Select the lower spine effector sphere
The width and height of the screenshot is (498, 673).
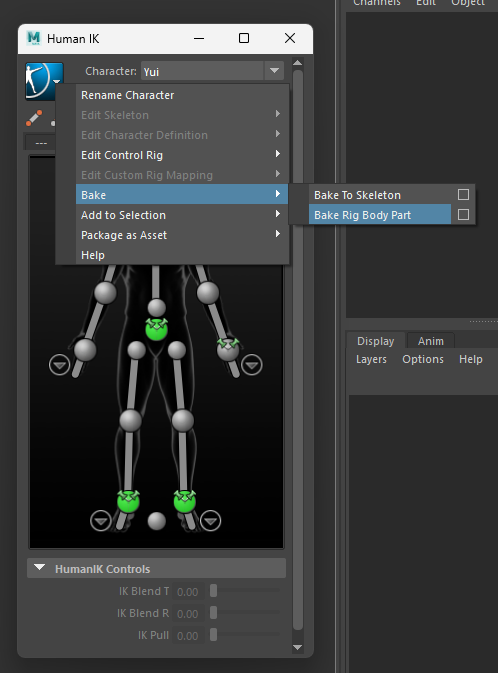[x=156, y=308]
